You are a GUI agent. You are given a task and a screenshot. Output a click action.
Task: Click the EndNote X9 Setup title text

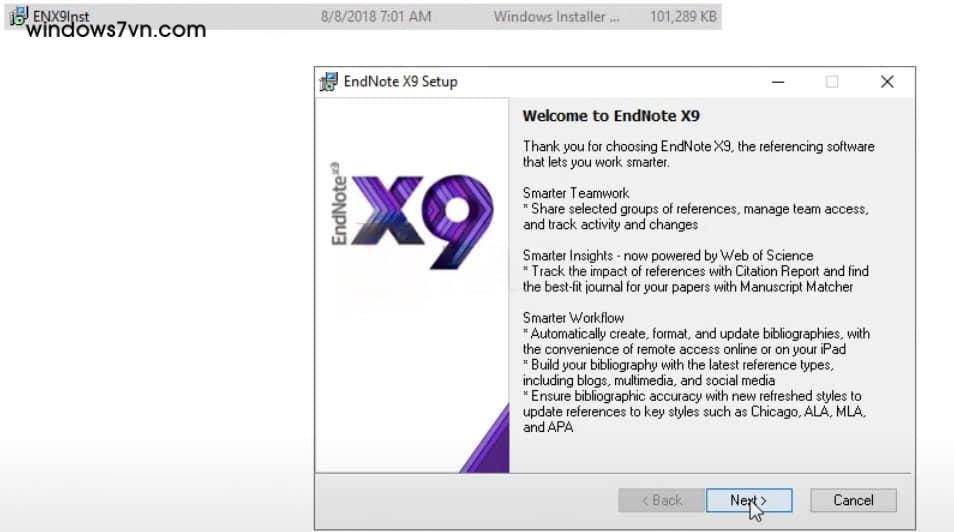(x=400, y=82)
